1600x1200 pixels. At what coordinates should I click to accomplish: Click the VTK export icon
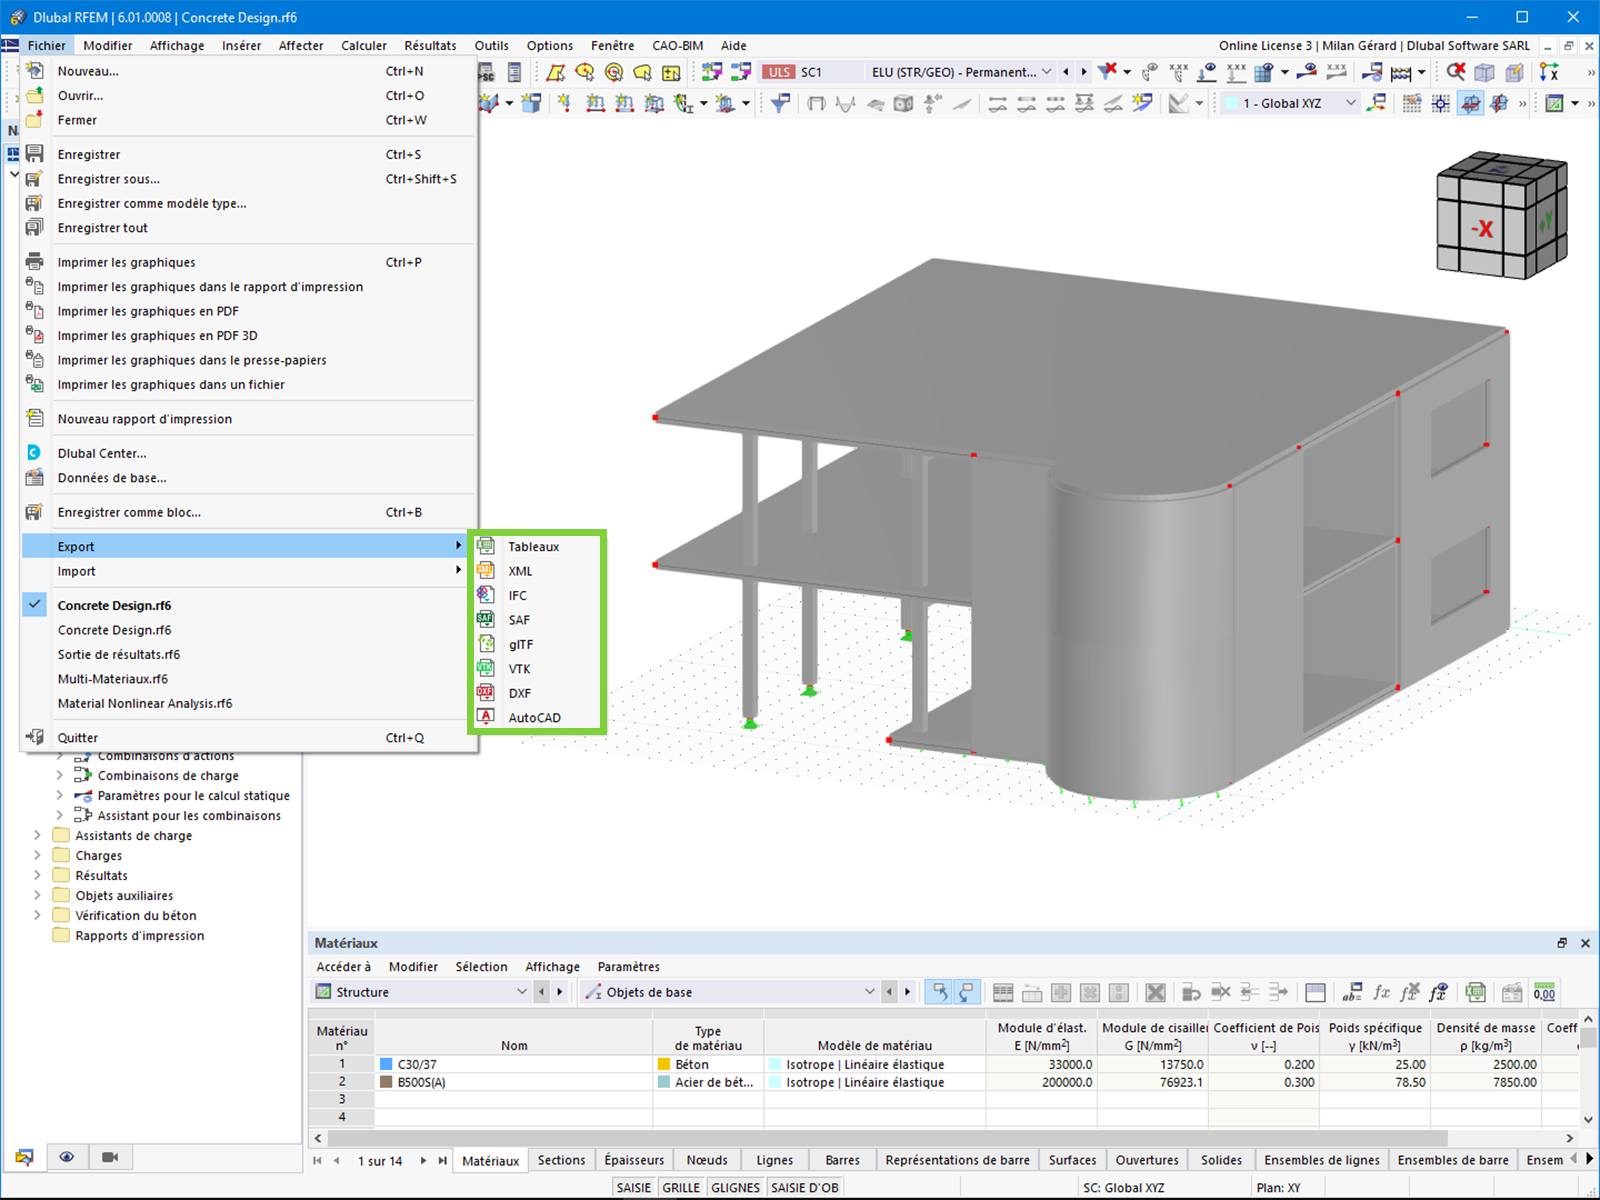click(486, 668)
